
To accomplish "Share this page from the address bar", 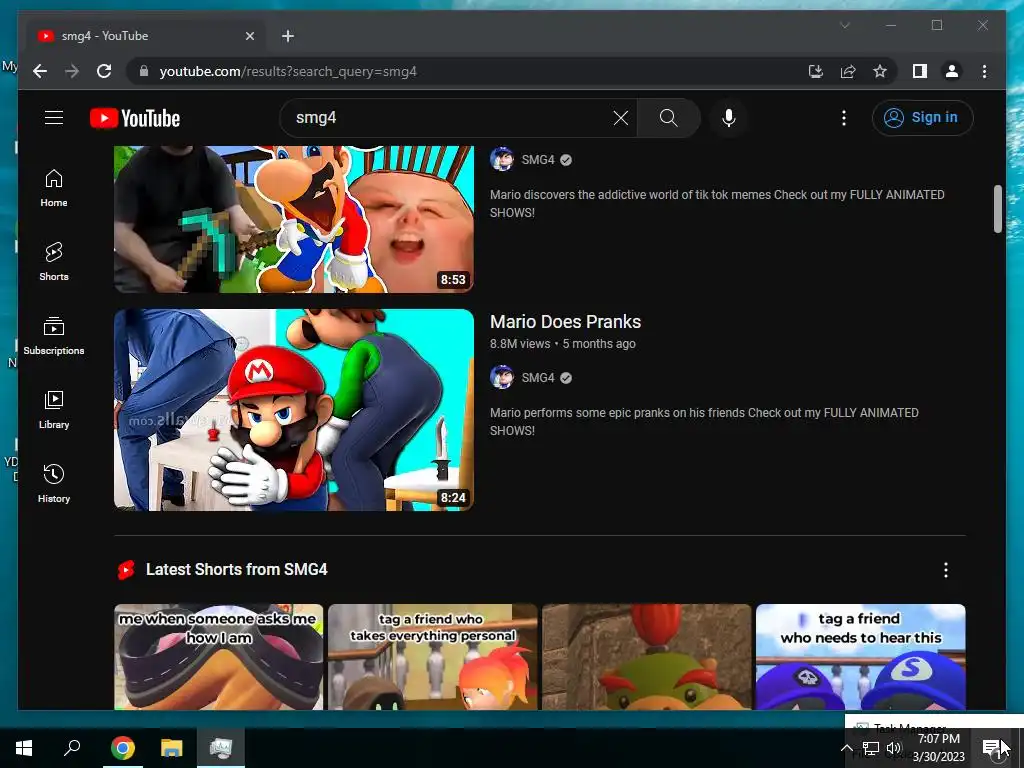I will pyautogui.click(x=848, y=71).
